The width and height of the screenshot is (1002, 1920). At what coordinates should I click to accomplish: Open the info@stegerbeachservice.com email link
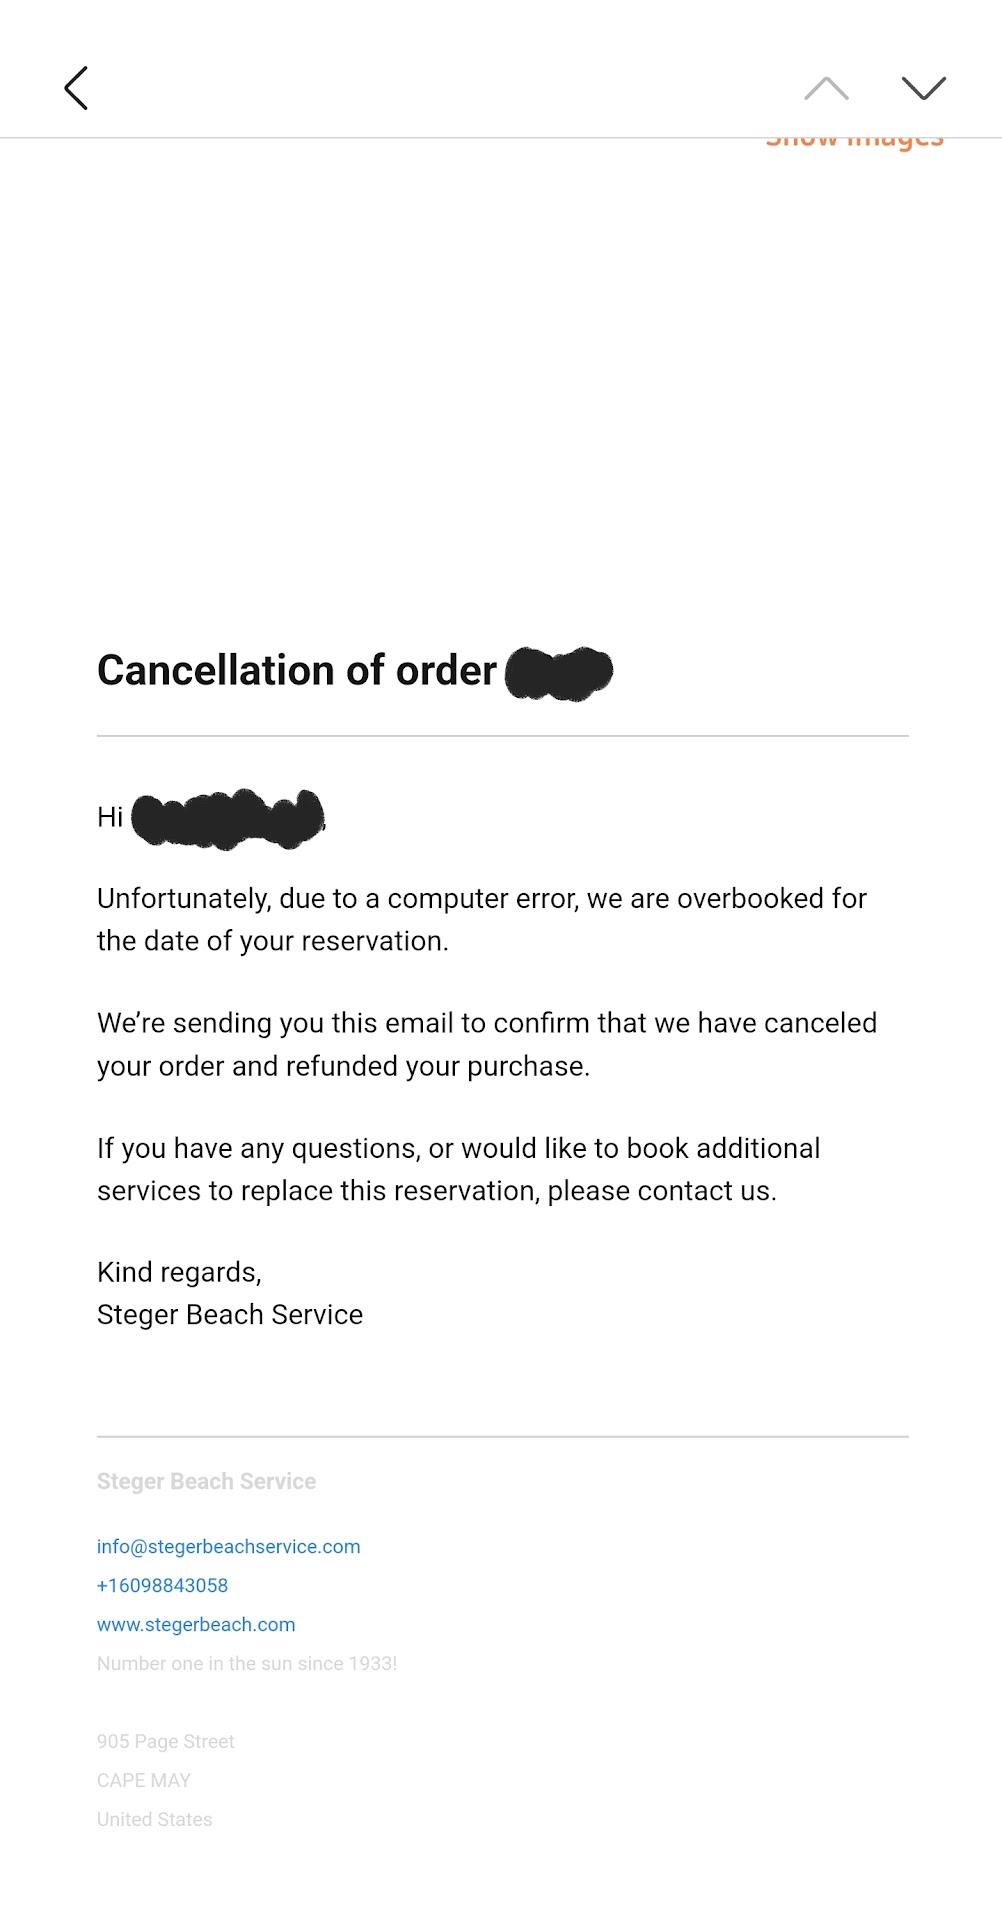click(228, 1546)
